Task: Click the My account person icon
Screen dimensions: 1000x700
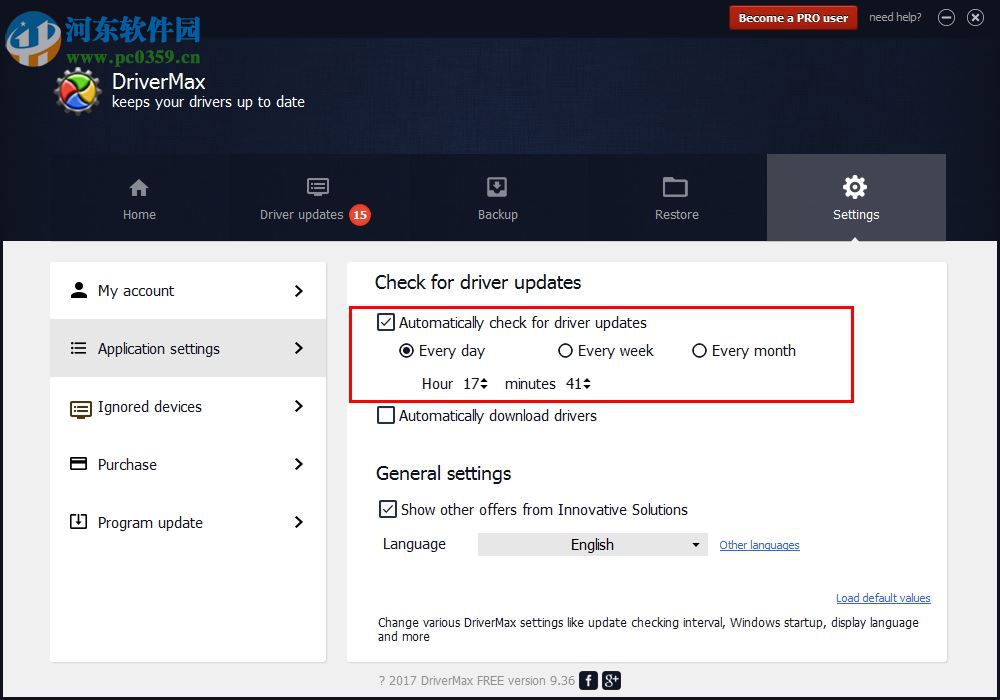Action: (x=78, y=290)
